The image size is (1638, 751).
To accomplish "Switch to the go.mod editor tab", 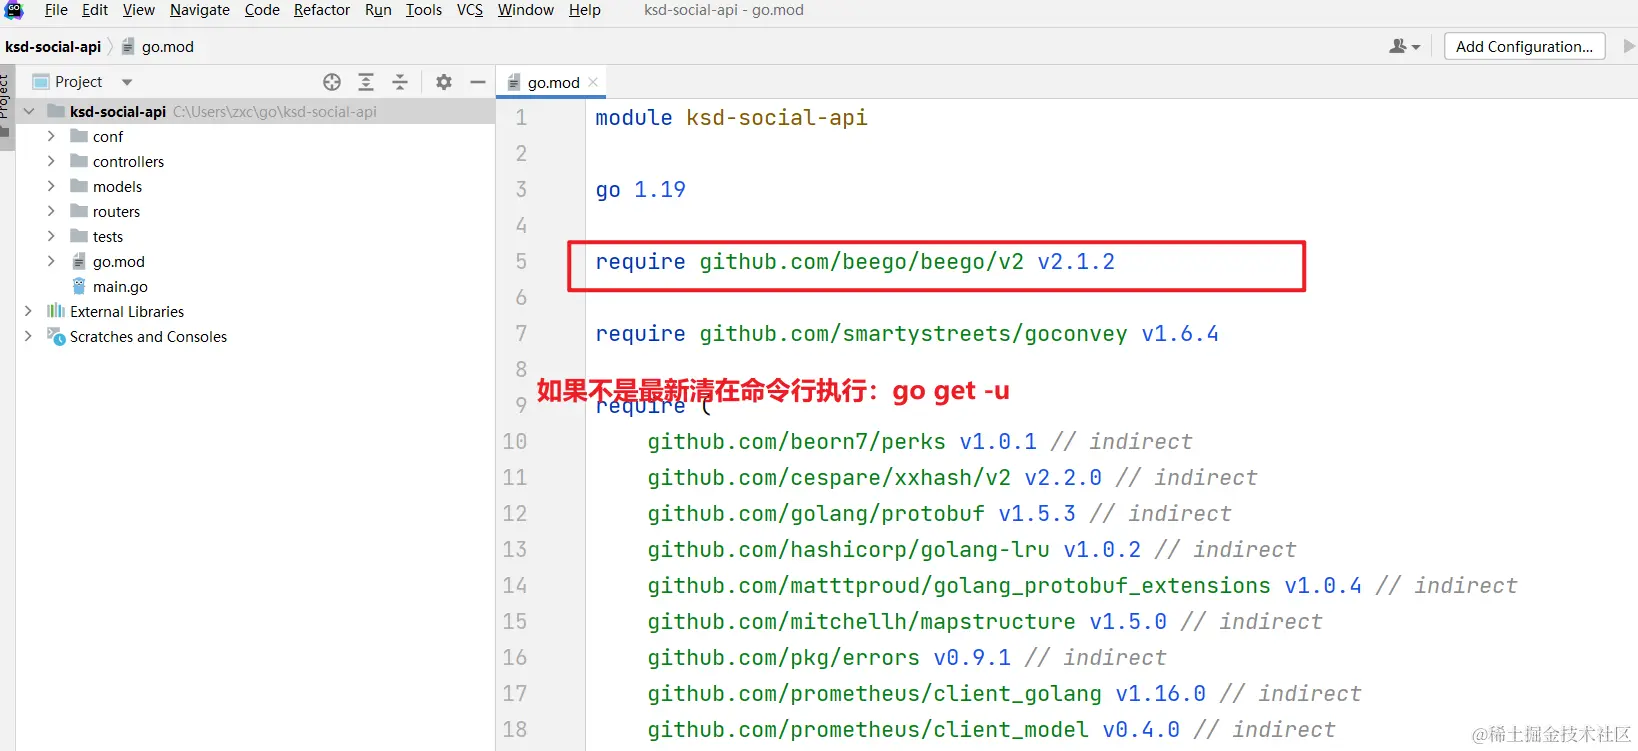I will click(x=553, y=82).
